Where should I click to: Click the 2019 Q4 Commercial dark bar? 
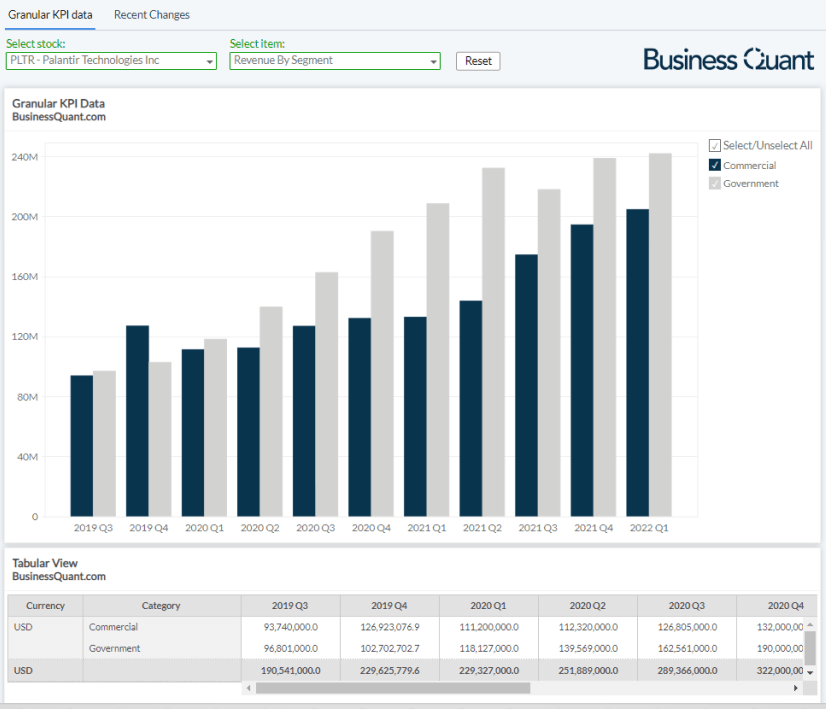coord(137,421)
